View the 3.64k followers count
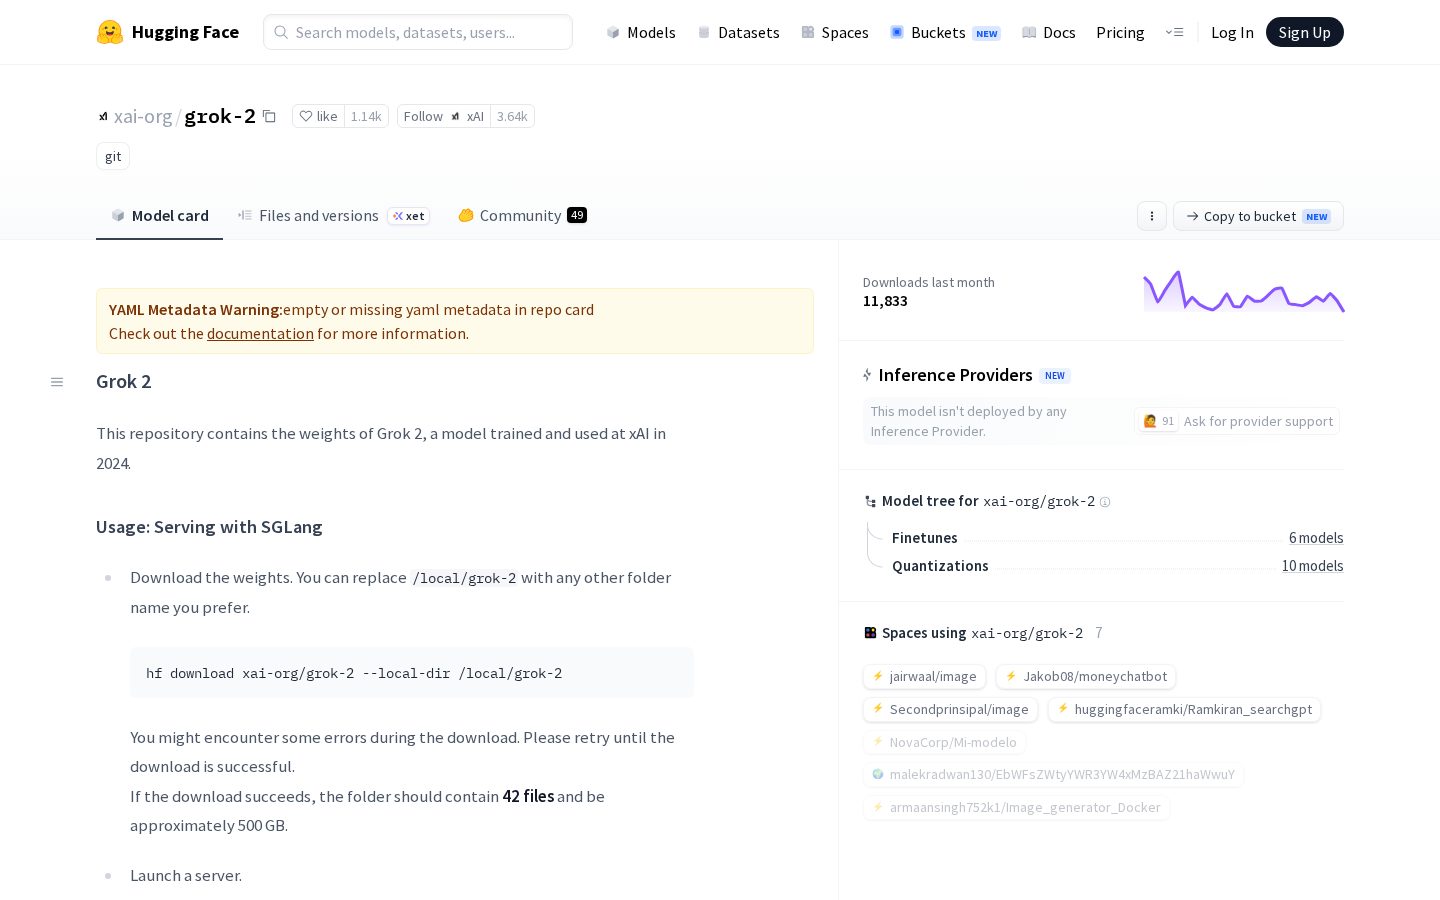This screenshot has height=900, width=1440. [x=512, y=116]
